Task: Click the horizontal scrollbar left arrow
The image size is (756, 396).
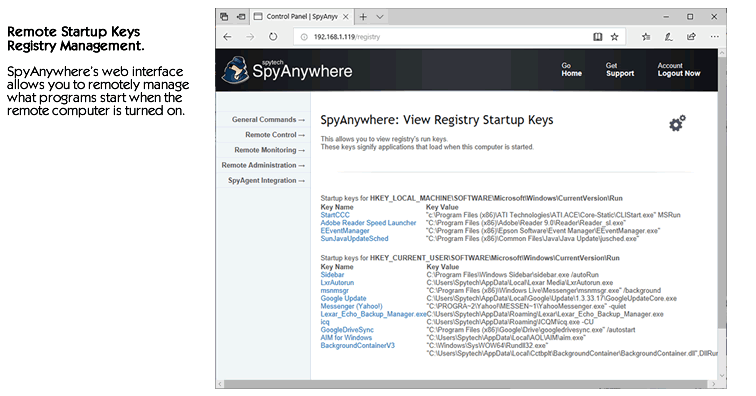Action: click(x=220, y=384)
